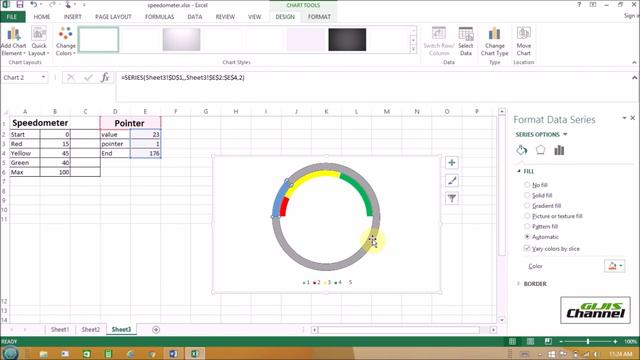Switch to Page Layout view icon
The height and width of the screenshot is (360, 640).
coord(530,341)
